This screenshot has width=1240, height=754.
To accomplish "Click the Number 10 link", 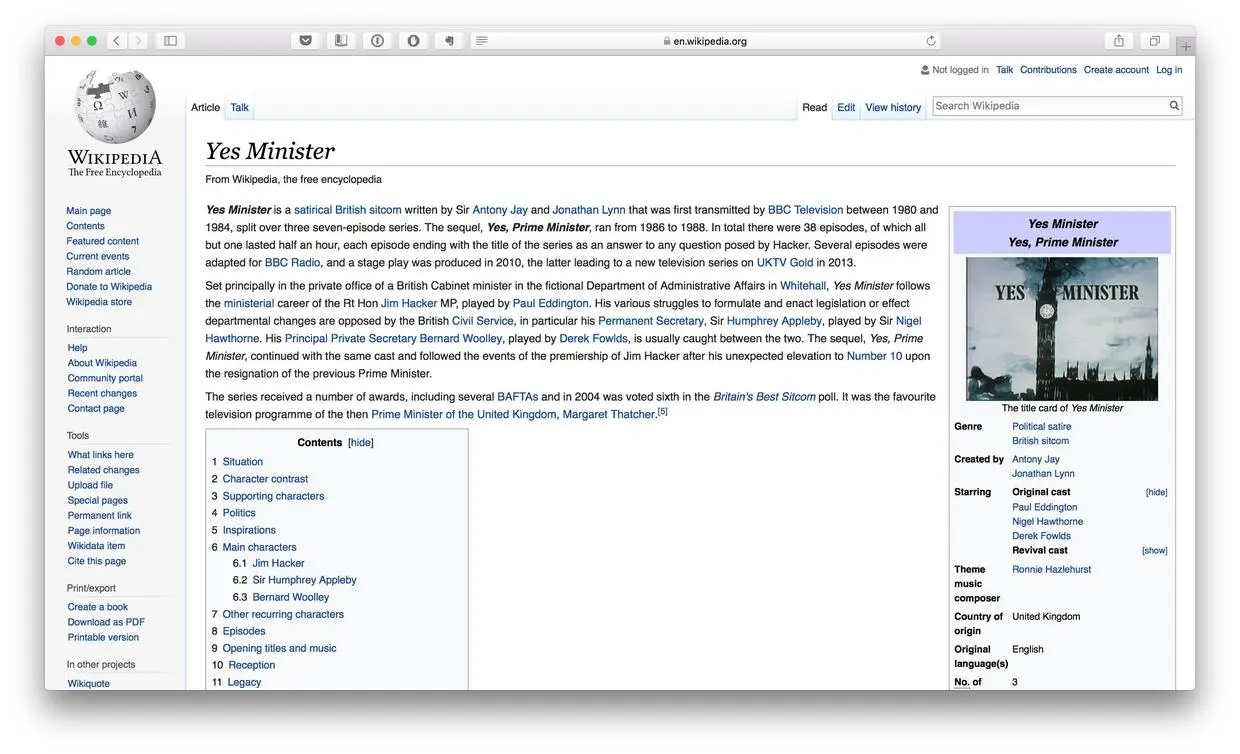I will pos(874,356).
